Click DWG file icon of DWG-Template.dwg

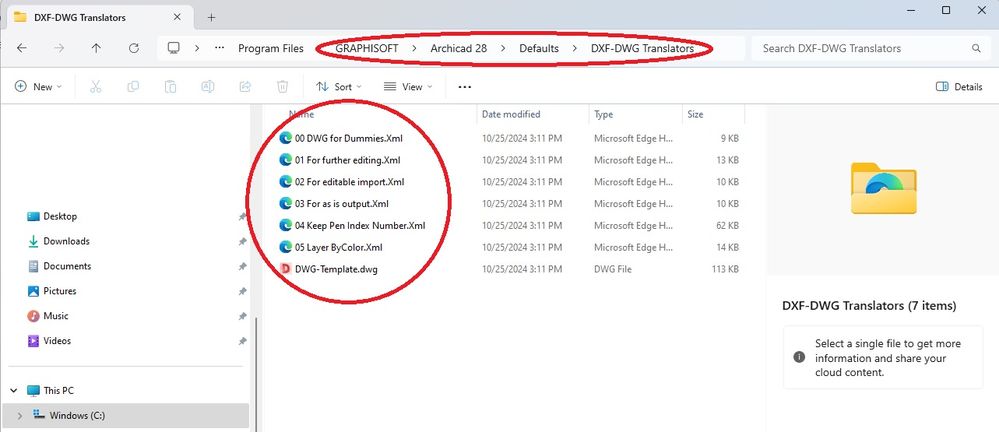click(x=285, y=269)
